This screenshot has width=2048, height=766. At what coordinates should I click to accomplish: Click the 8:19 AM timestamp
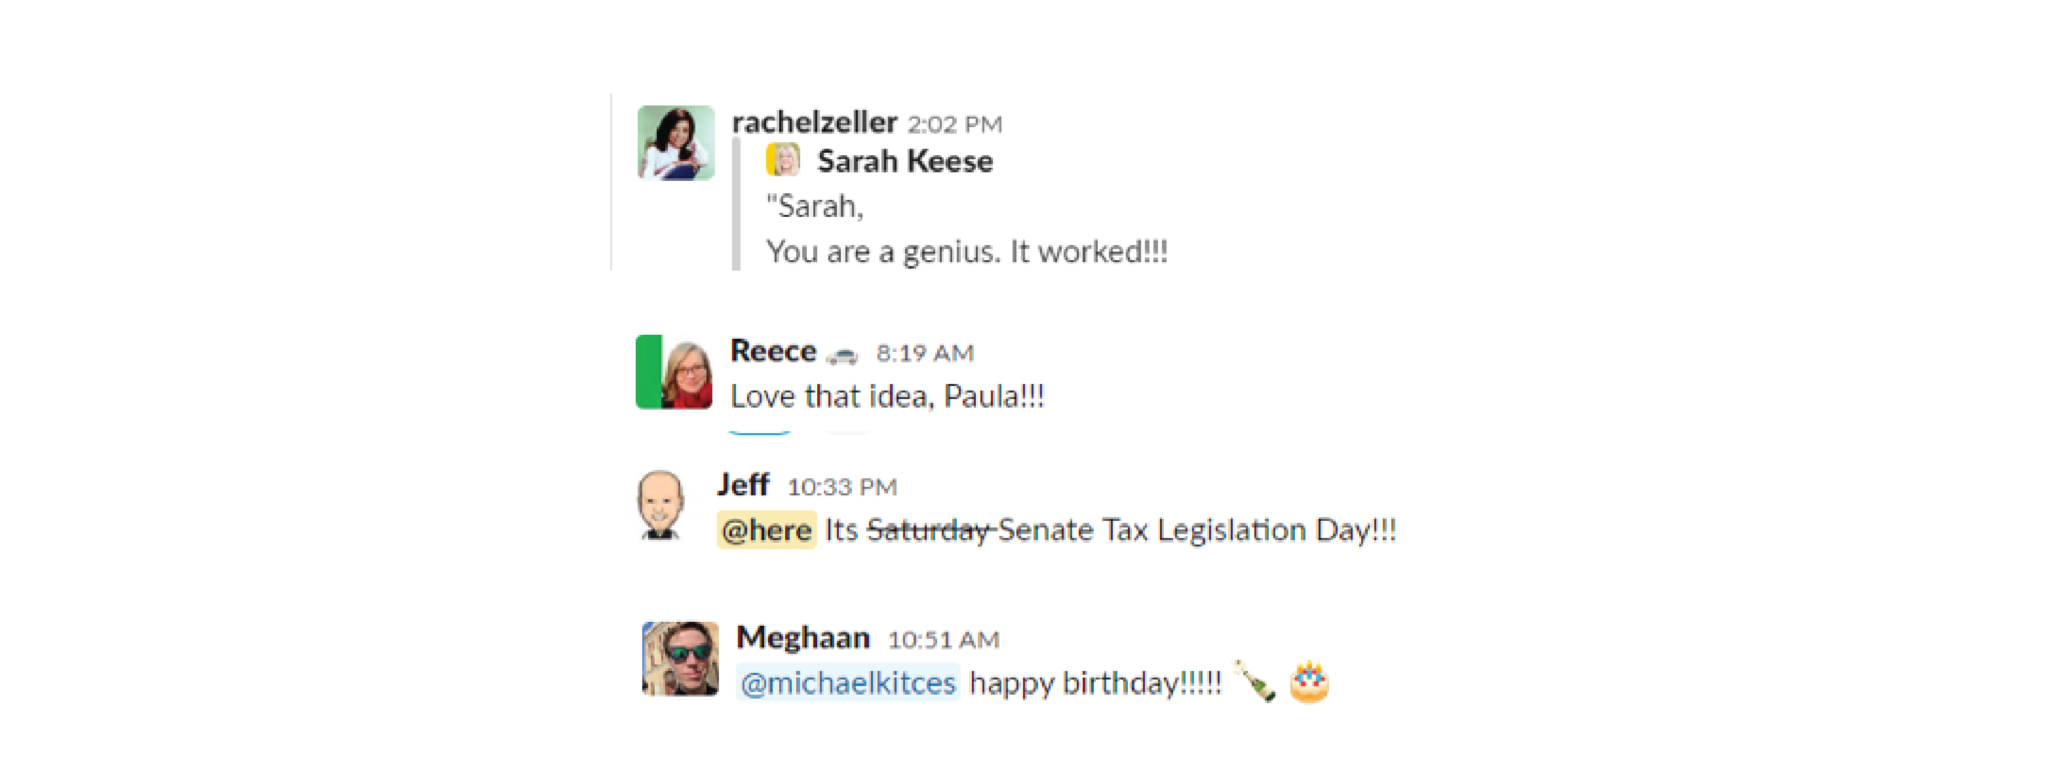point(925,353)
